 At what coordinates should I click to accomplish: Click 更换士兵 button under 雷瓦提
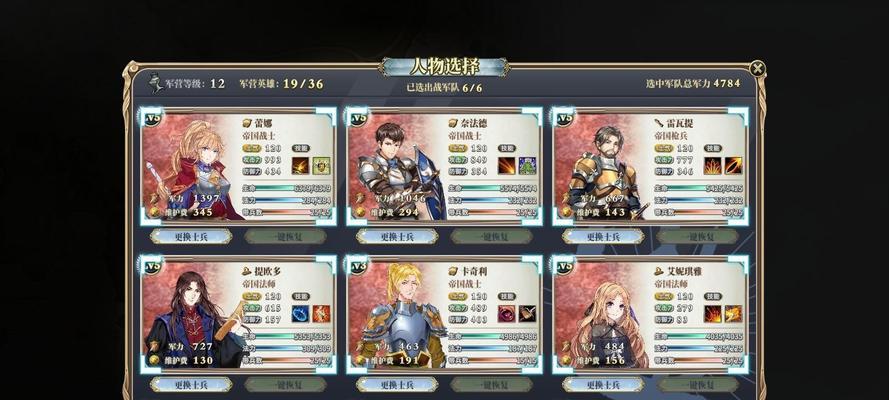coord(603,237)
